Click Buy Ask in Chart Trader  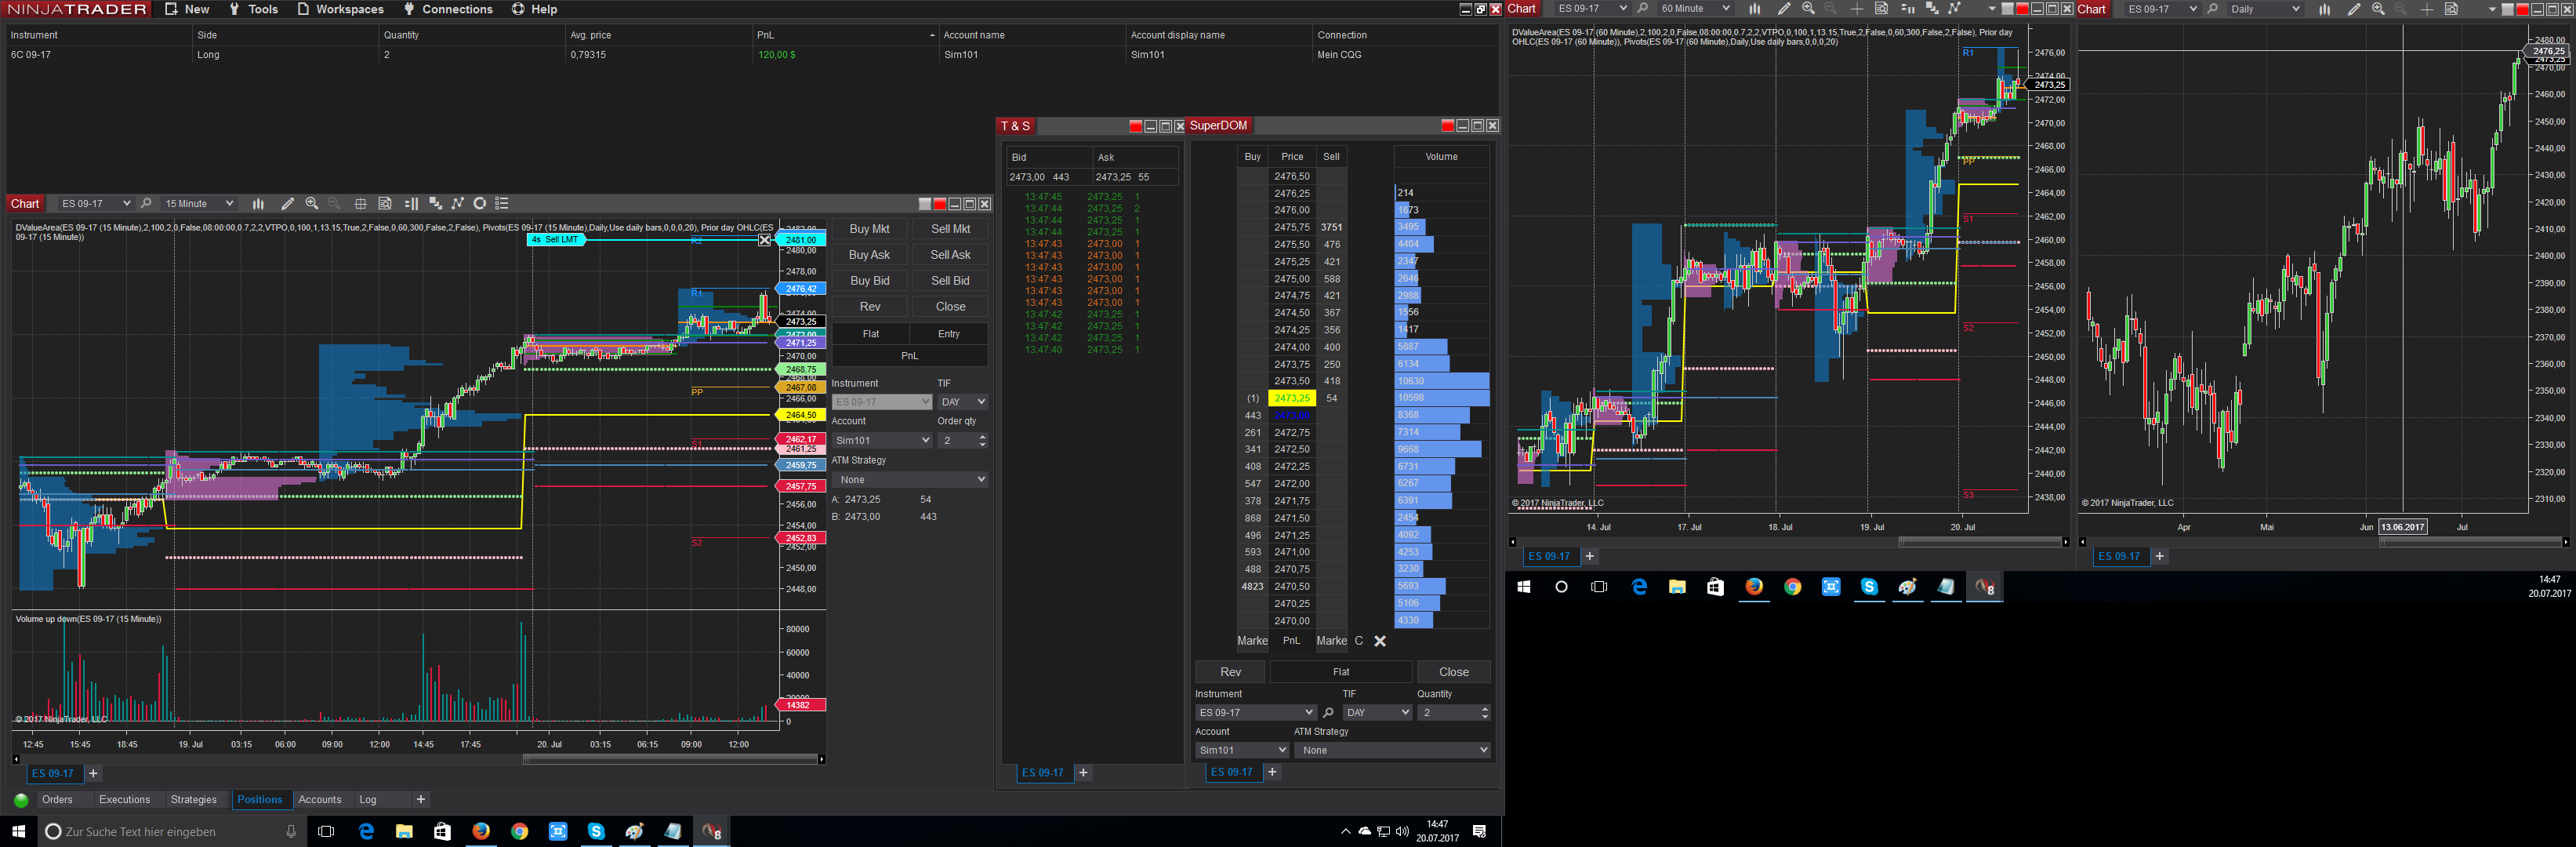pos(870,255)
